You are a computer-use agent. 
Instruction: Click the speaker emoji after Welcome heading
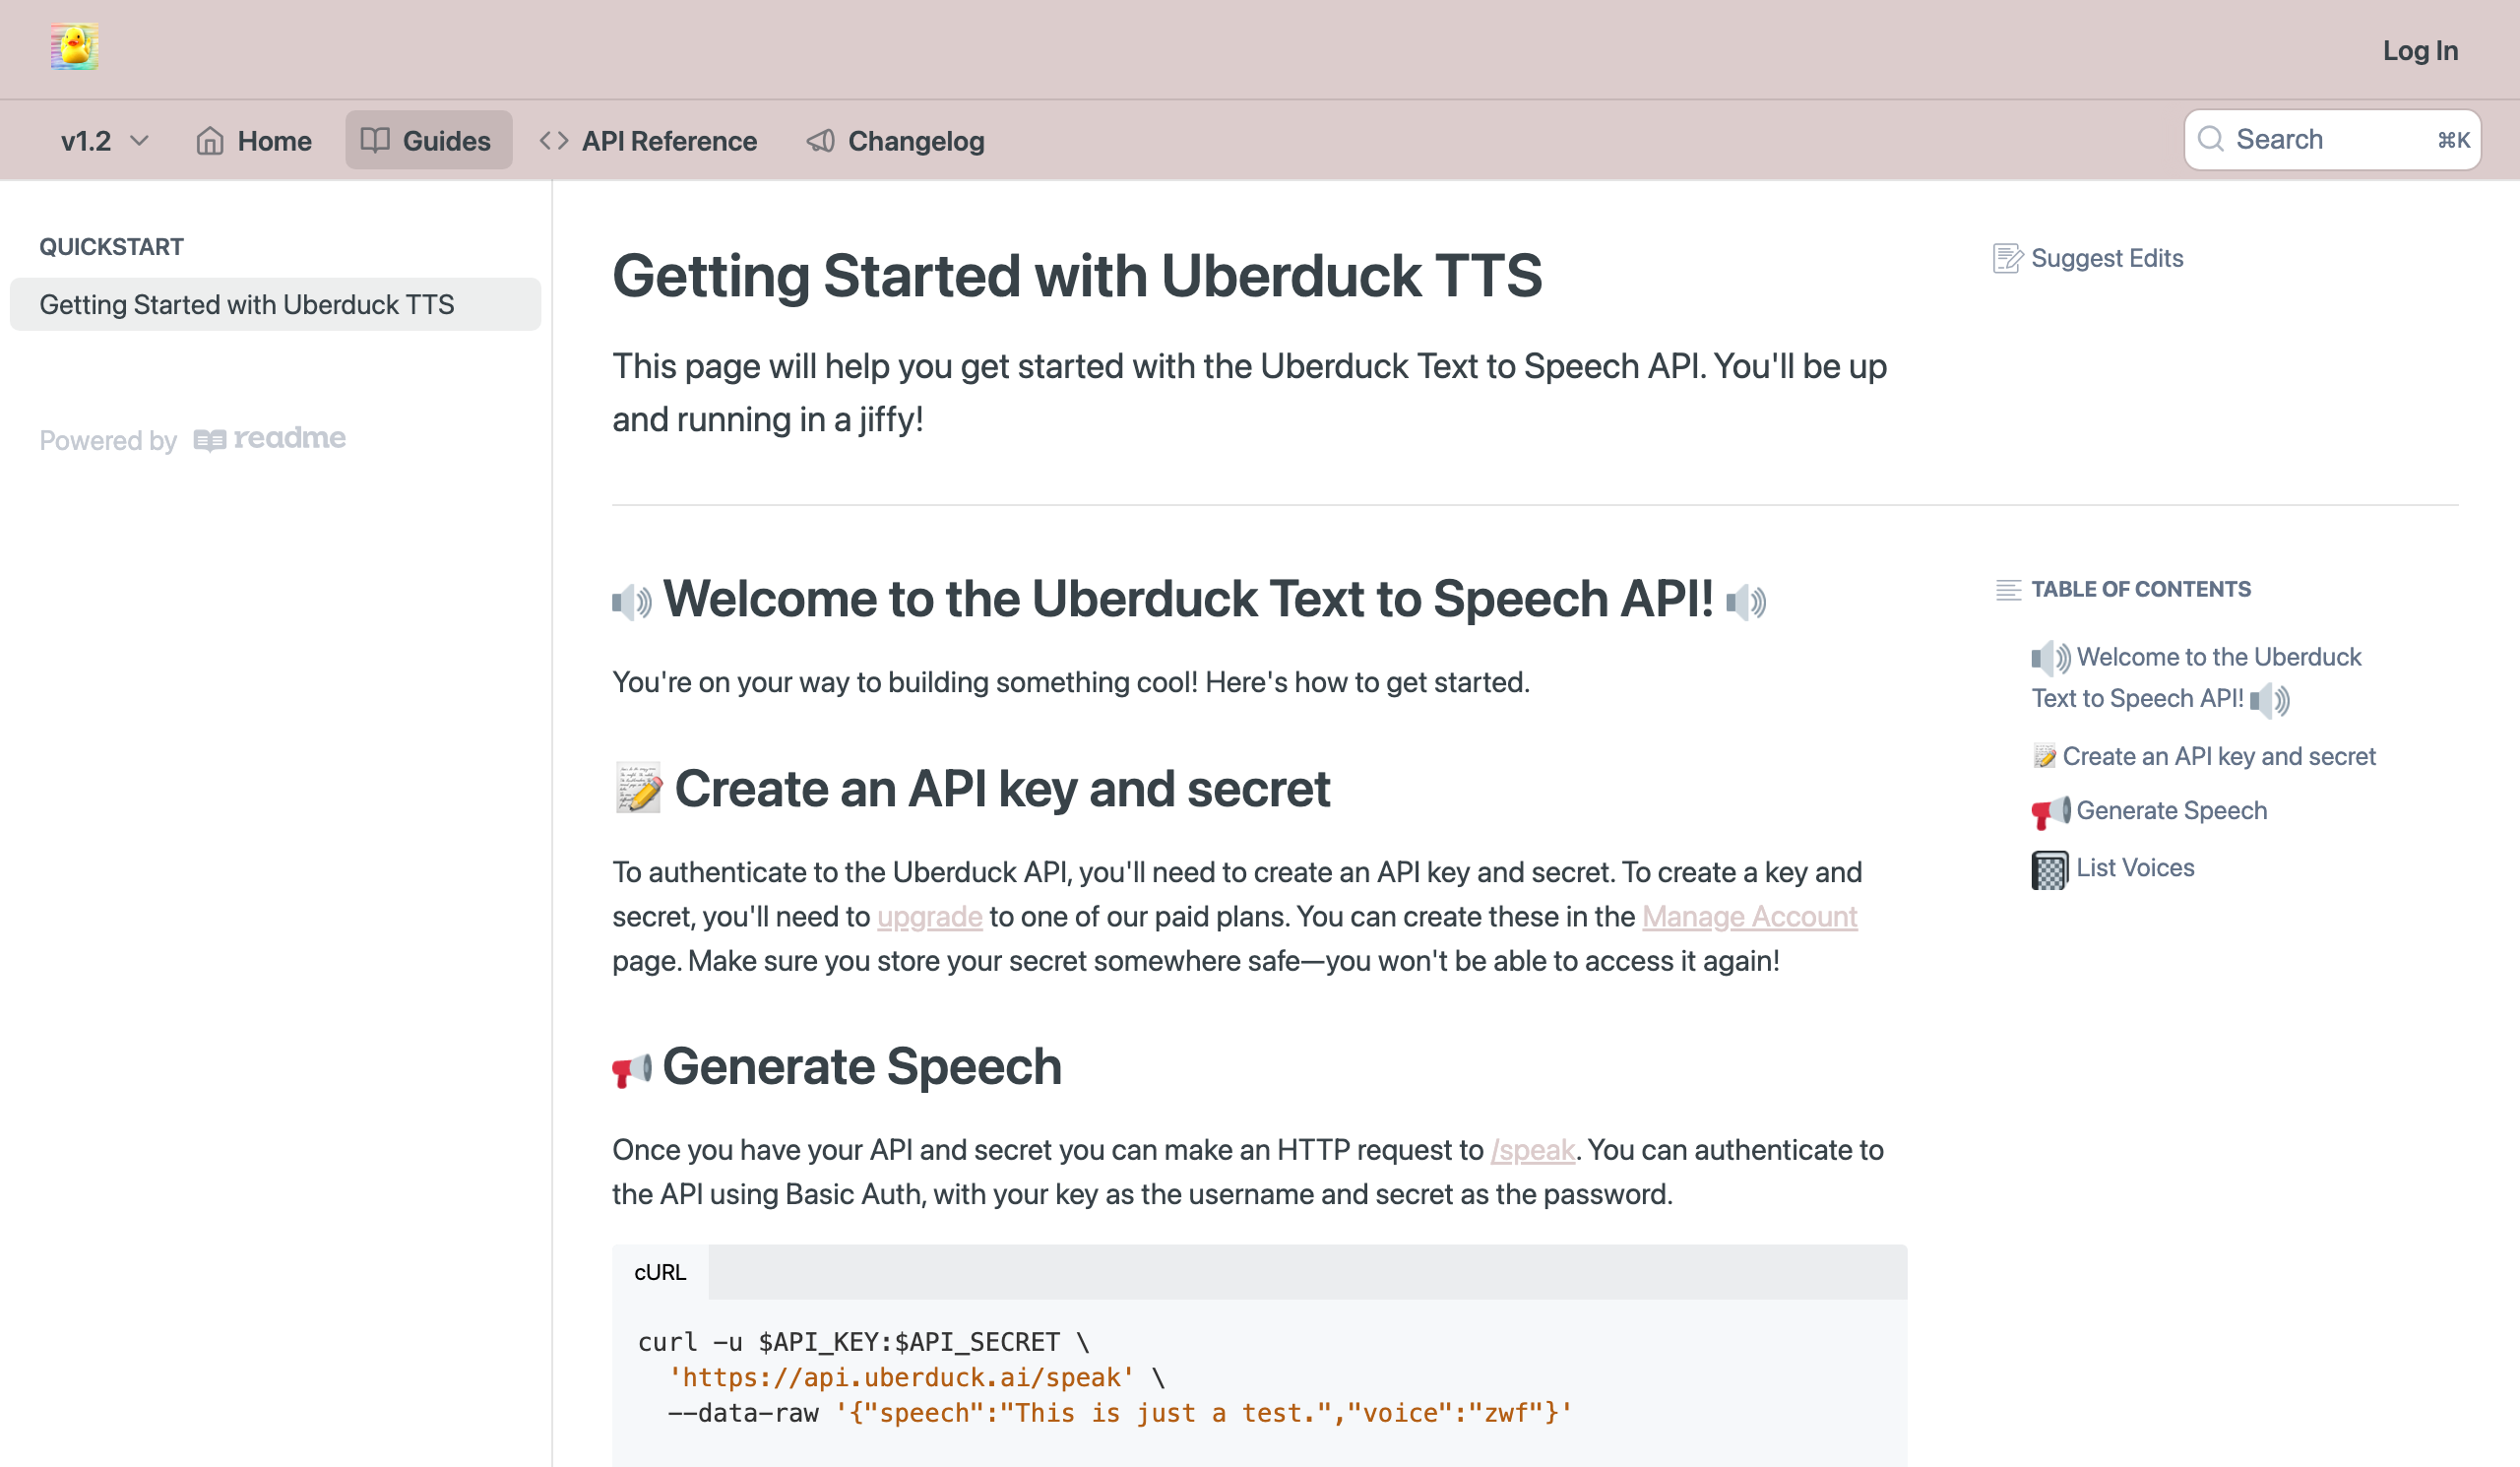tap(1746, 601)
